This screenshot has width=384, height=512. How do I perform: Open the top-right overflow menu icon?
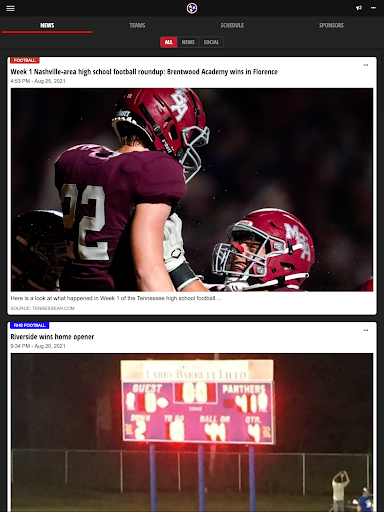pyautogui.click(x=373, y=8)
